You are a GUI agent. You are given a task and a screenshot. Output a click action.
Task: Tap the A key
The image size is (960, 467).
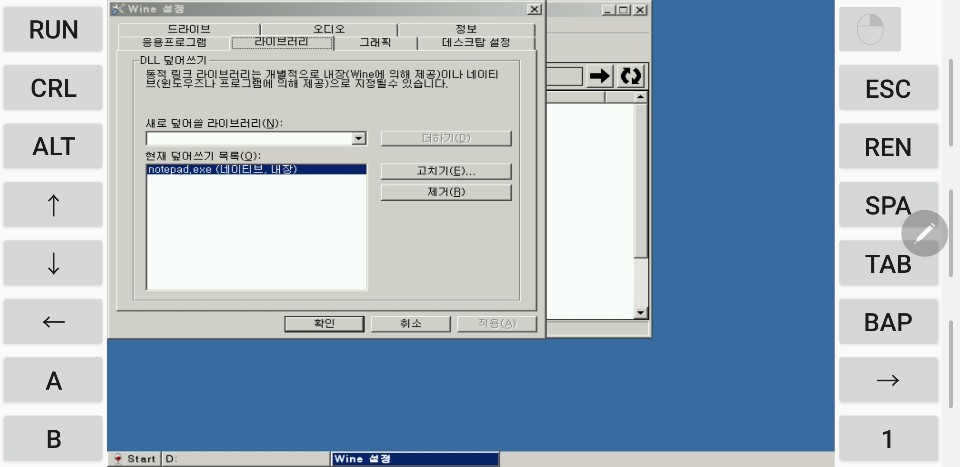tap(53, 380)
